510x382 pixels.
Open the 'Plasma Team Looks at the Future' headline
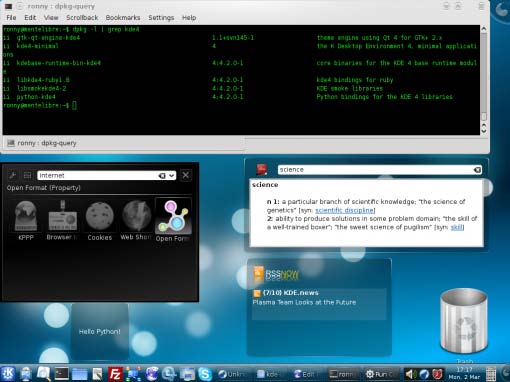tap(304, 302)
